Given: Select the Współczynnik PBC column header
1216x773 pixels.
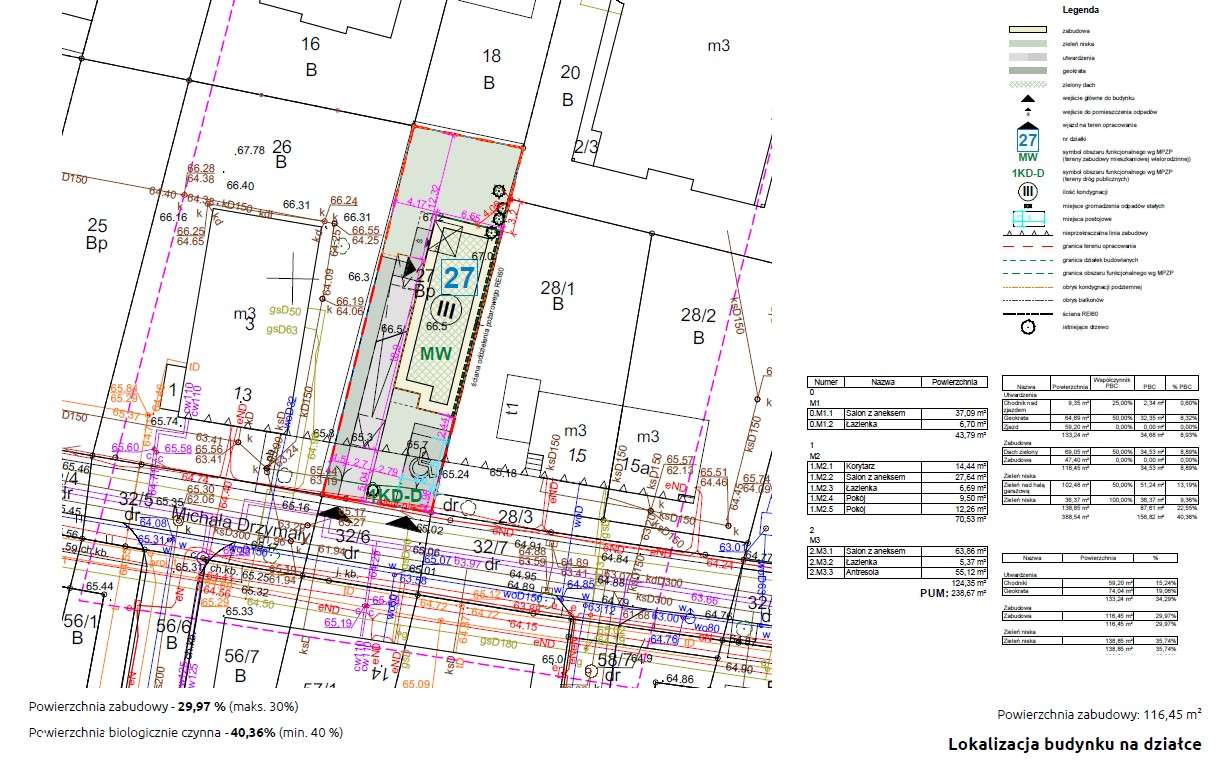Looking at the screenshot, I should [x=1112, y=383].
